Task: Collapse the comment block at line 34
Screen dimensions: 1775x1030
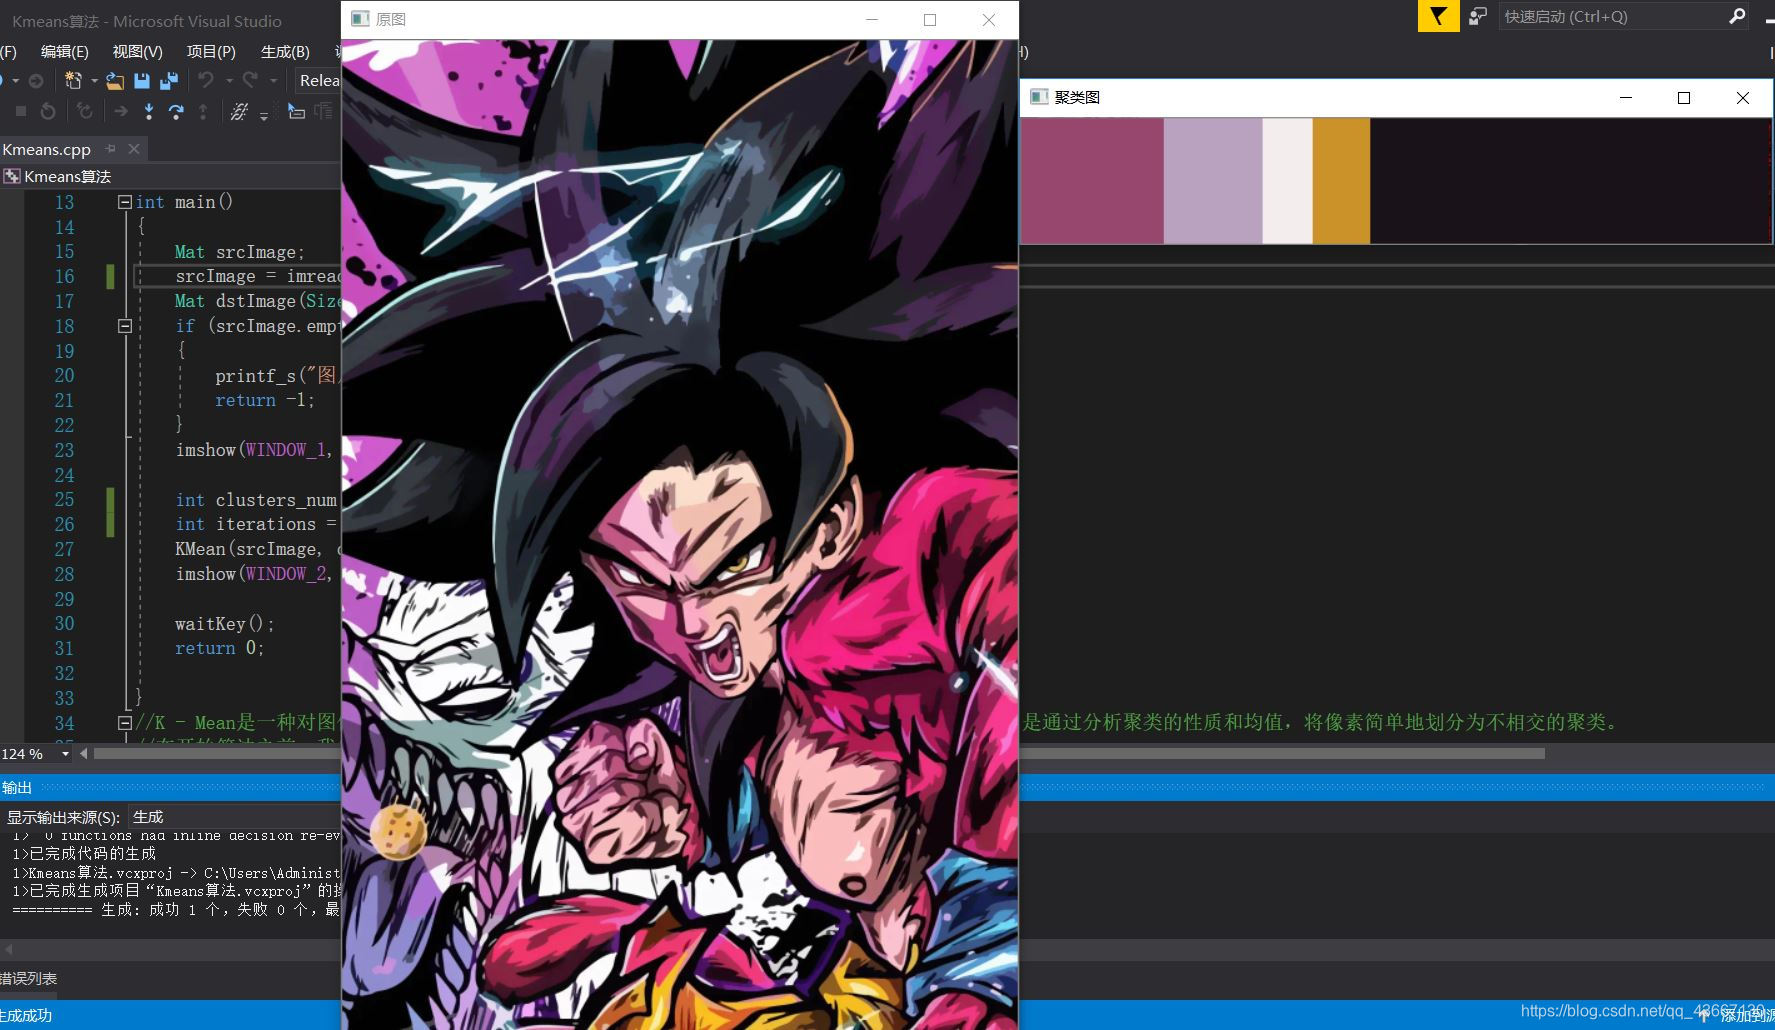Action: pos(125,722)
